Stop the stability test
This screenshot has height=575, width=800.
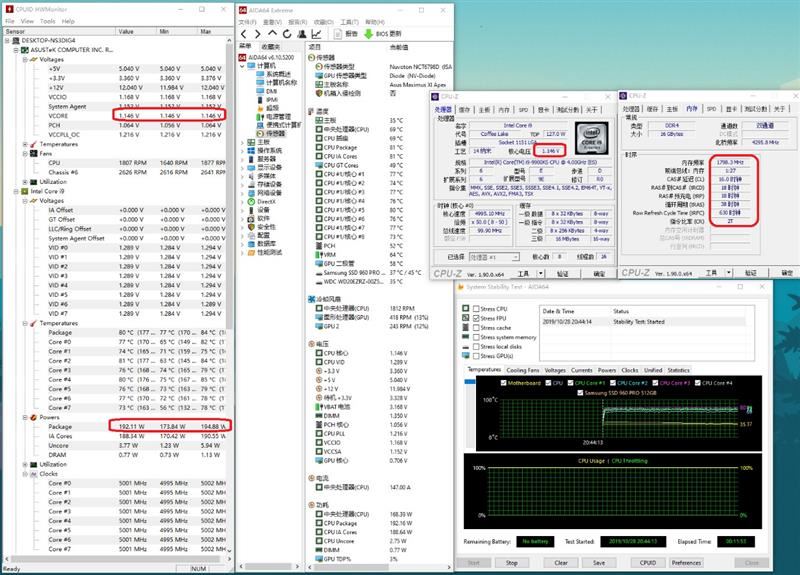point(511,562)
